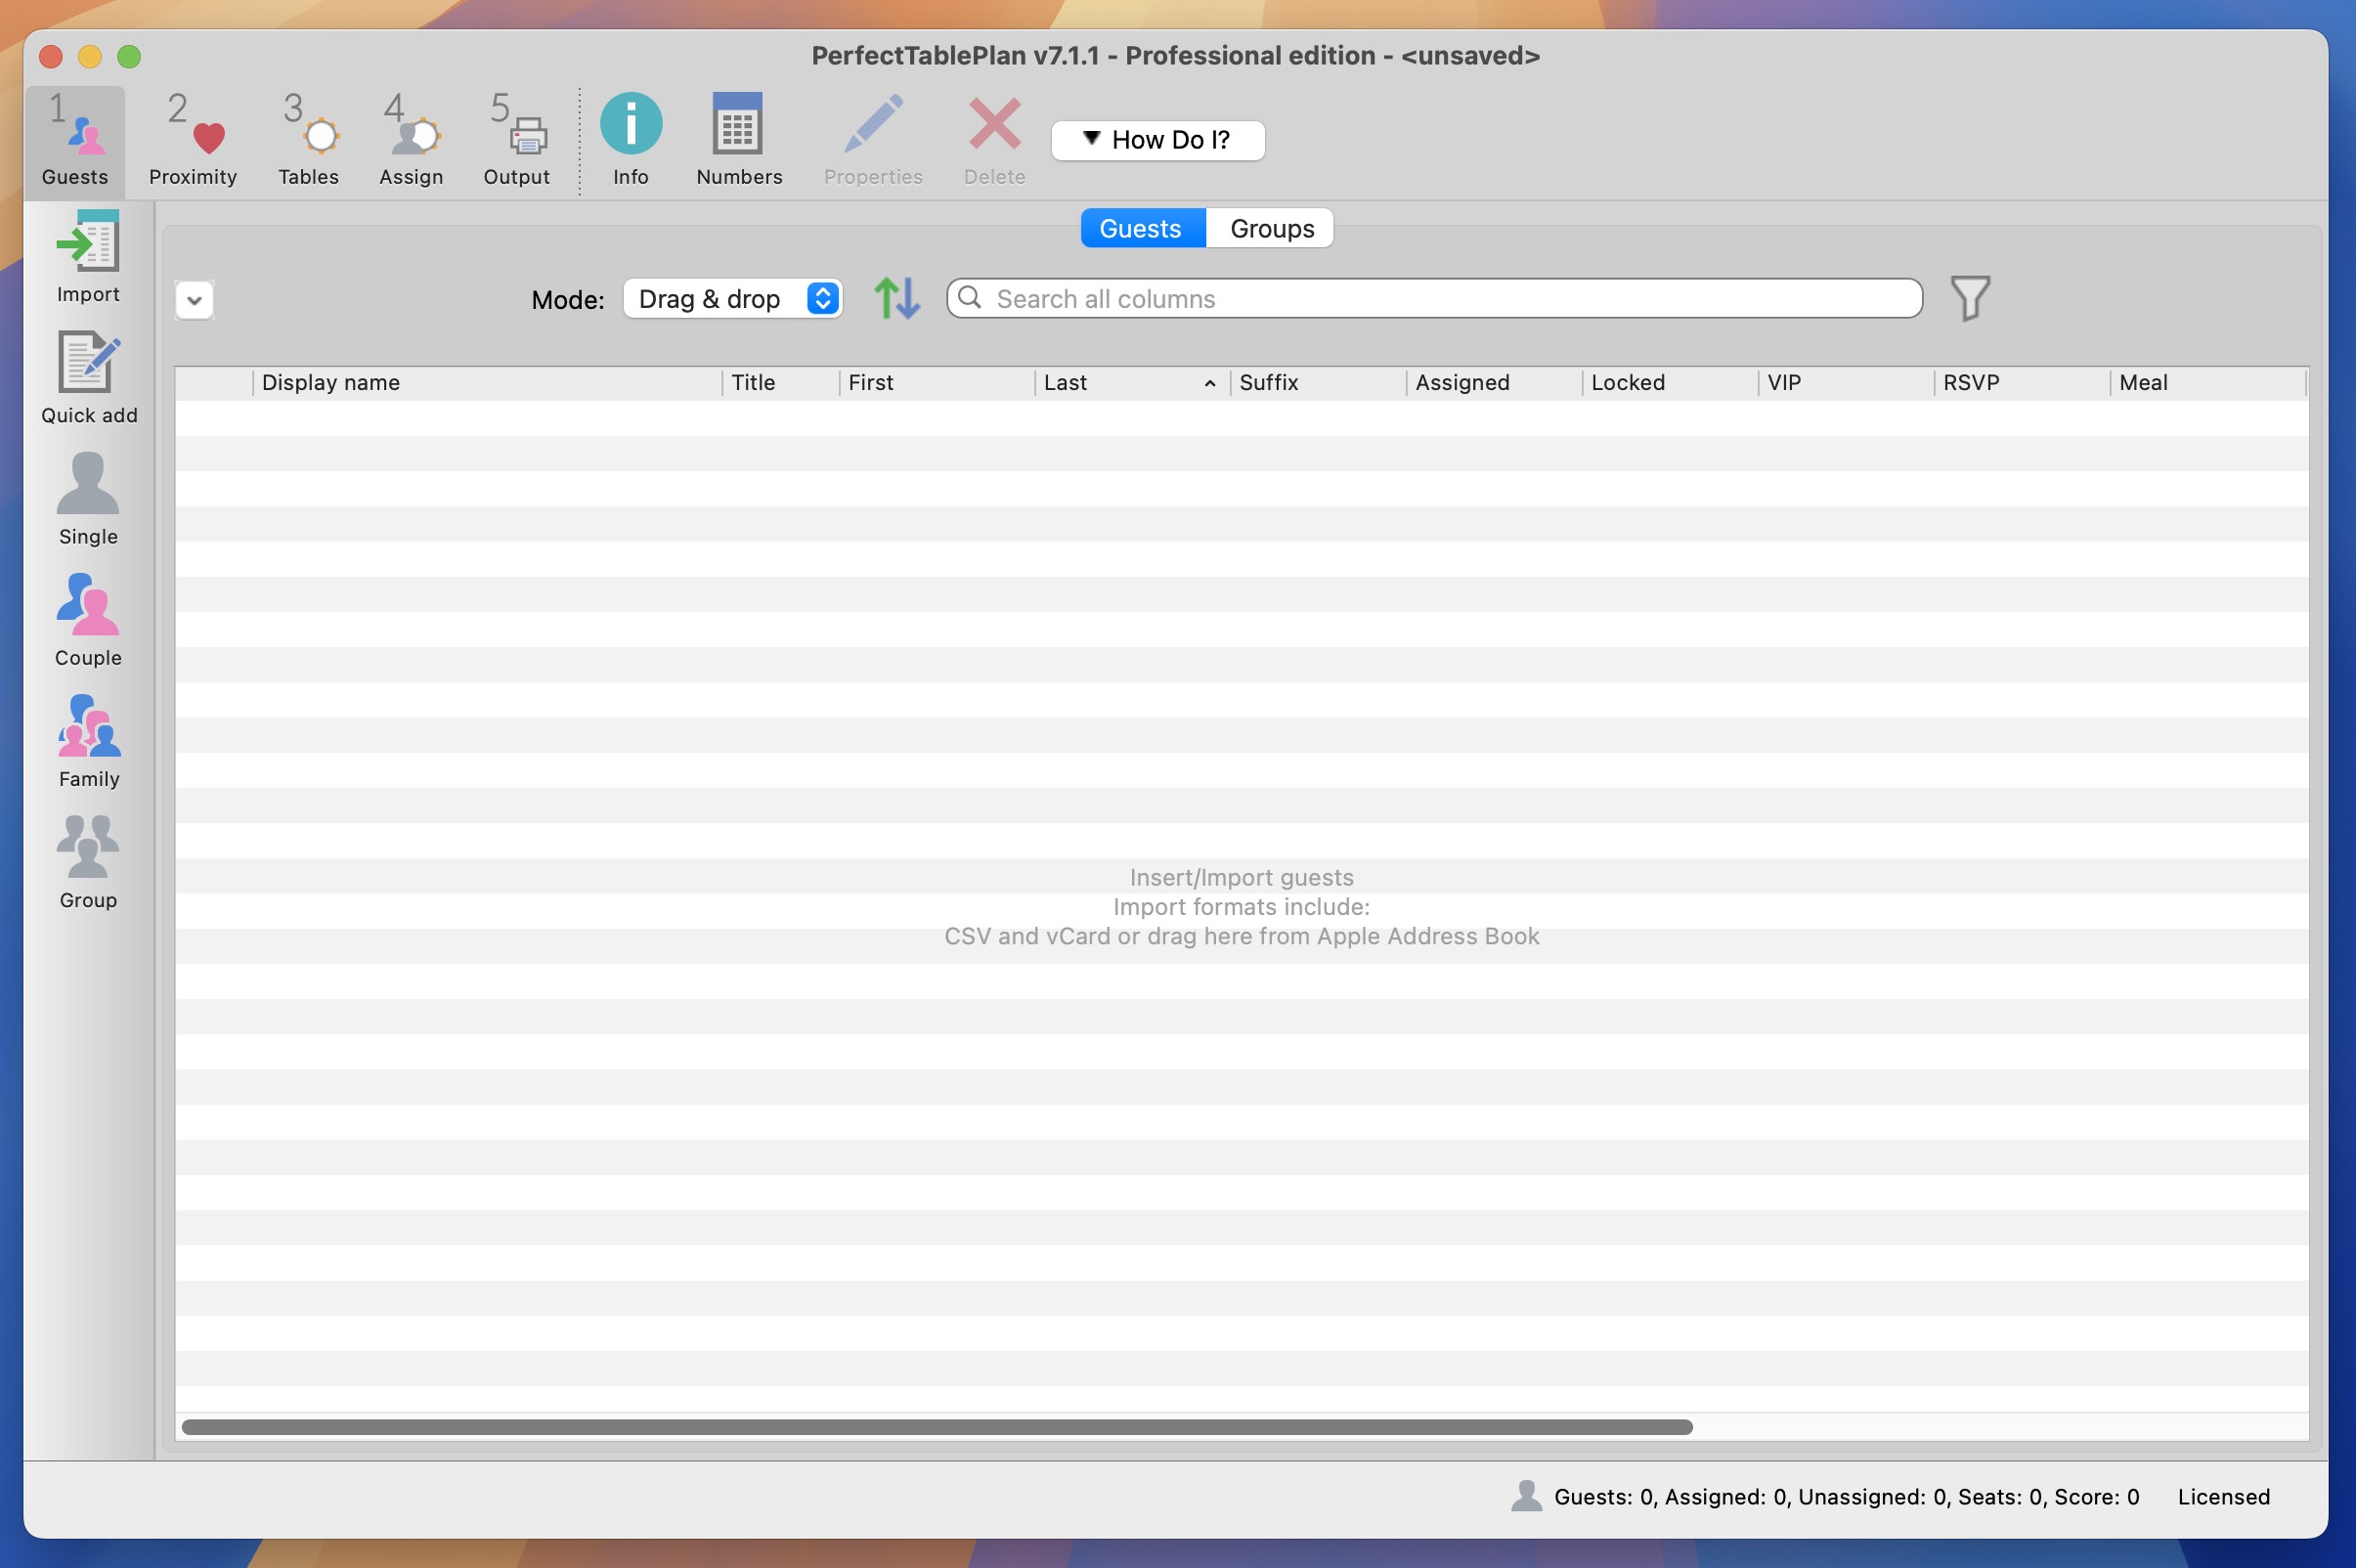The width and height of the screenshot is (2356, 1568).
Task: Click the green-blue sort arrows icon
Action: tap(896, 298)
